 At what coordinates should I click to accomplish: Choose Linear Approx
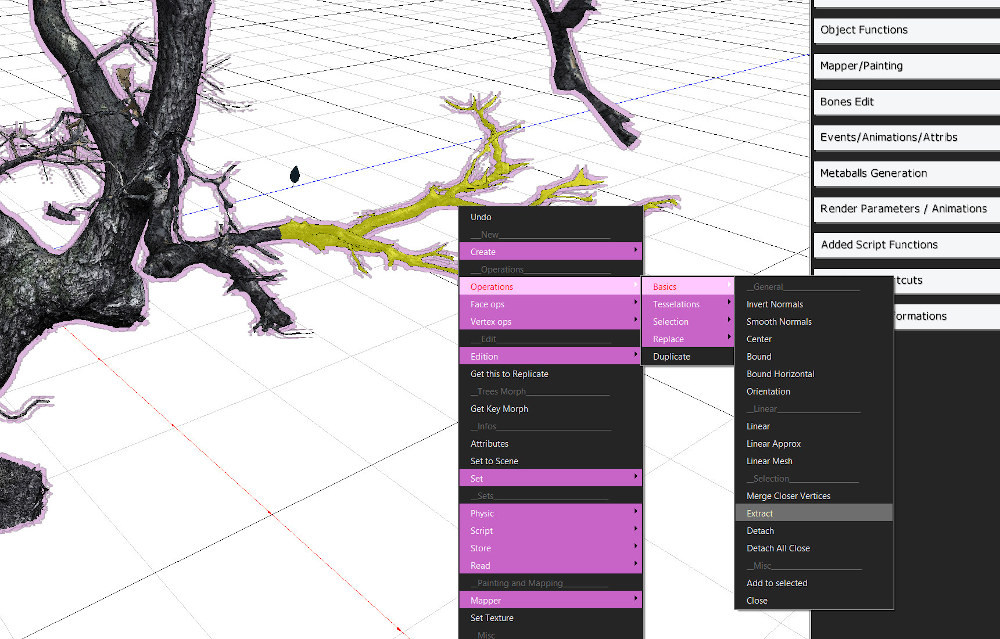(x=814, y=444)
